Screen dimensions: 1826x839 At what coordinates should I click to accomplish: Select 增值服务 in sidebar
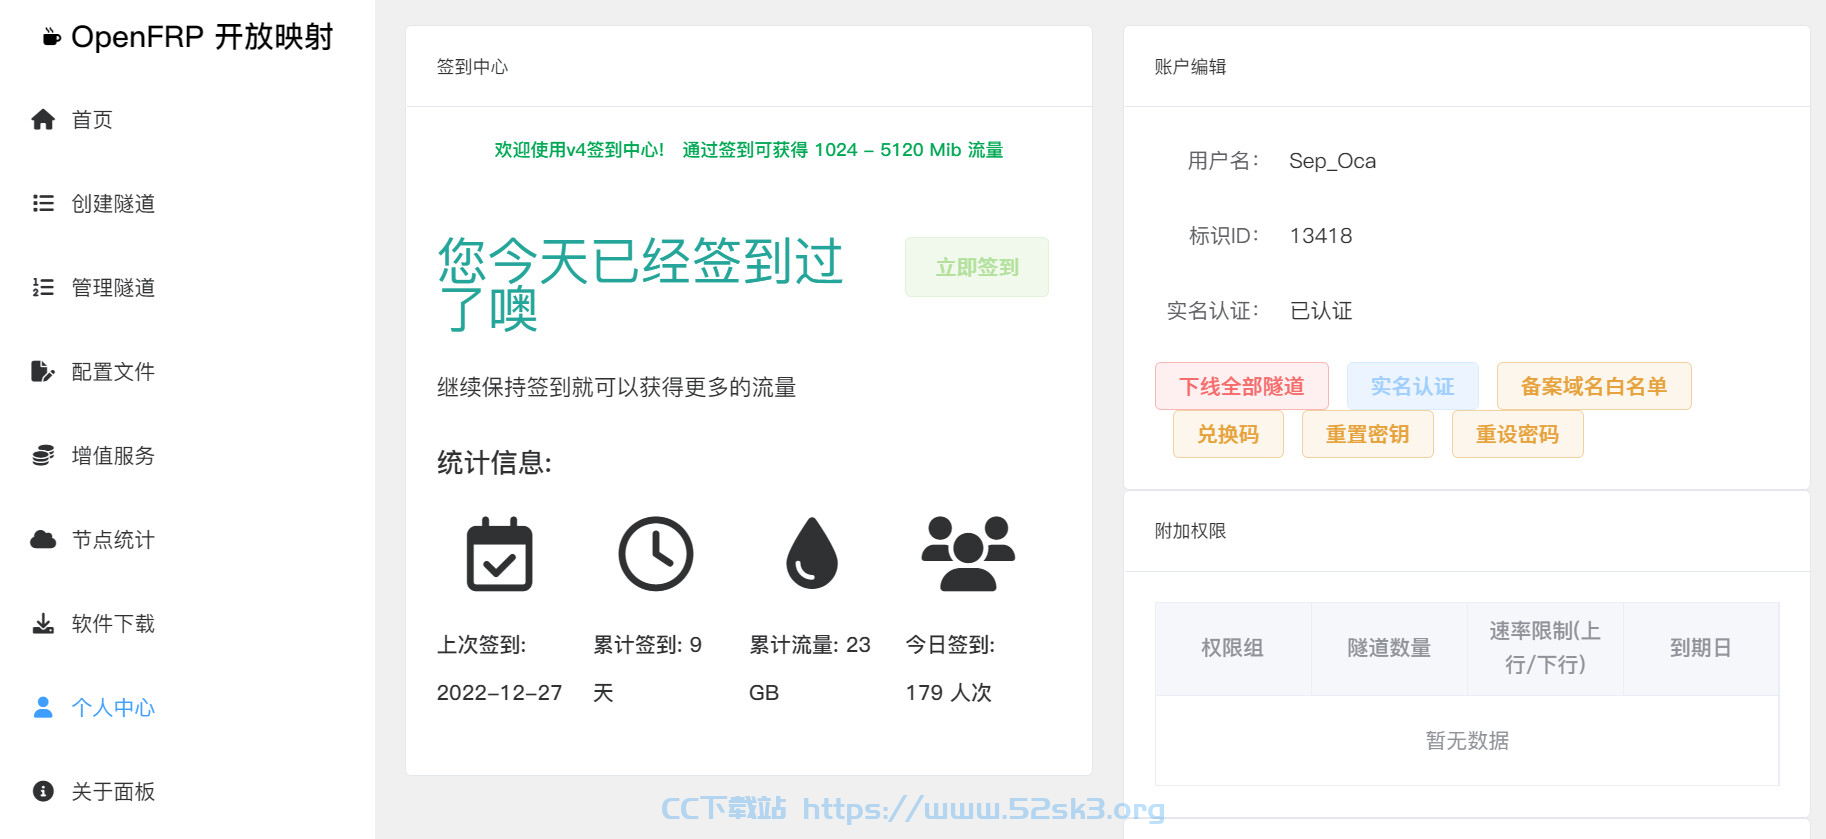[113, 456]
